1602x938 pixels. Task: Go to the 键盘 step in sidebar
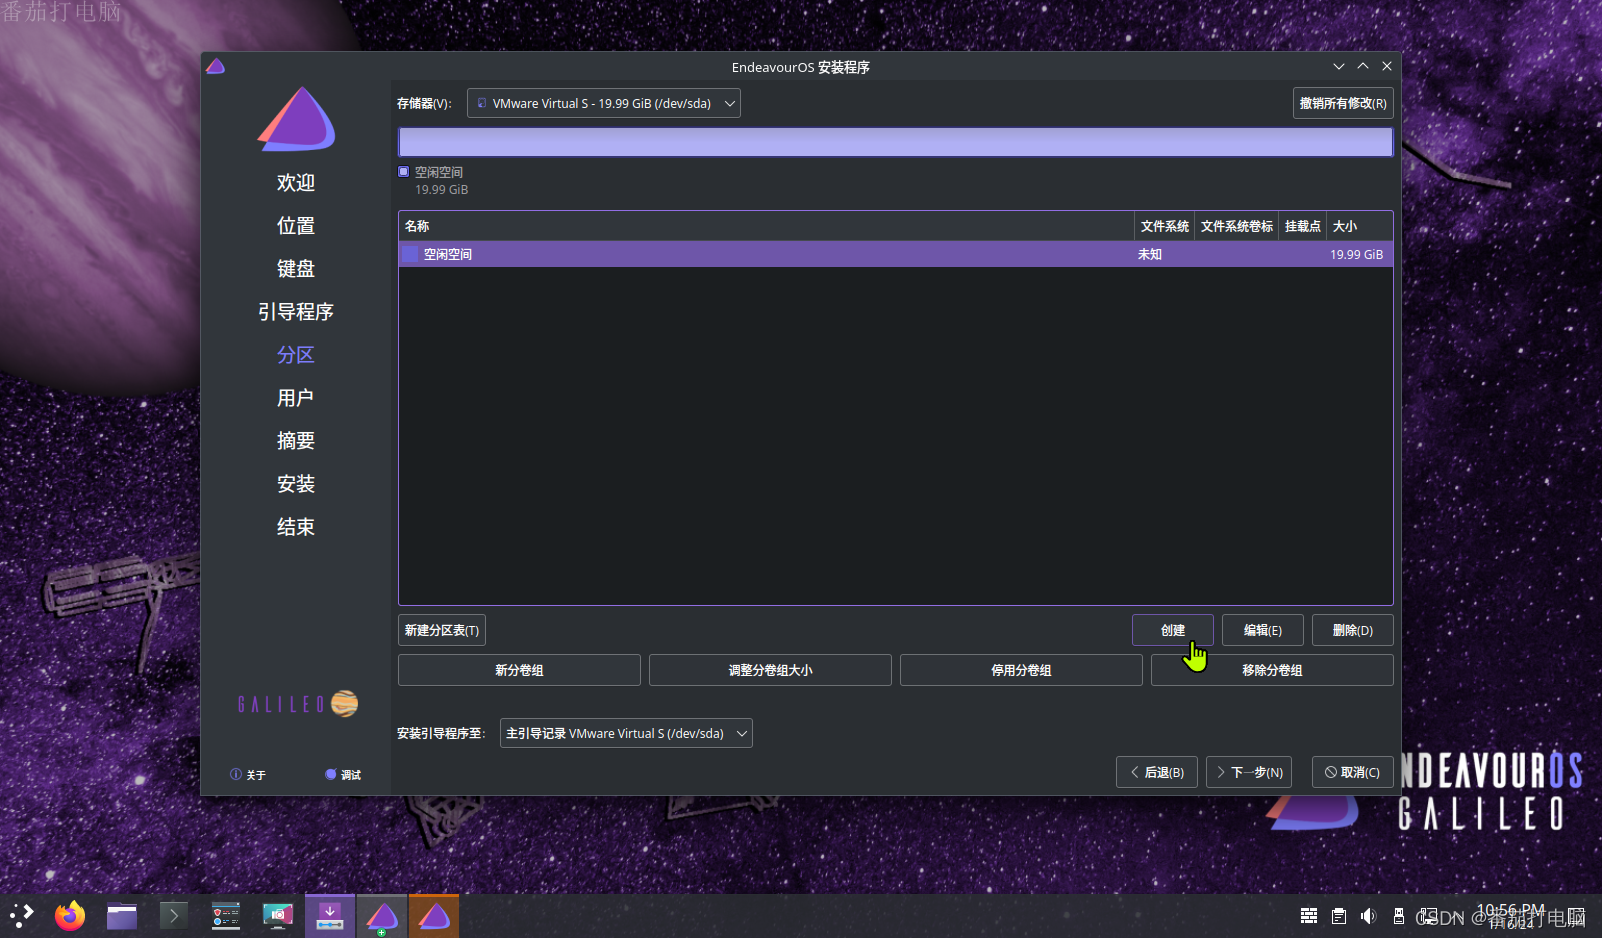click(296, 269)
